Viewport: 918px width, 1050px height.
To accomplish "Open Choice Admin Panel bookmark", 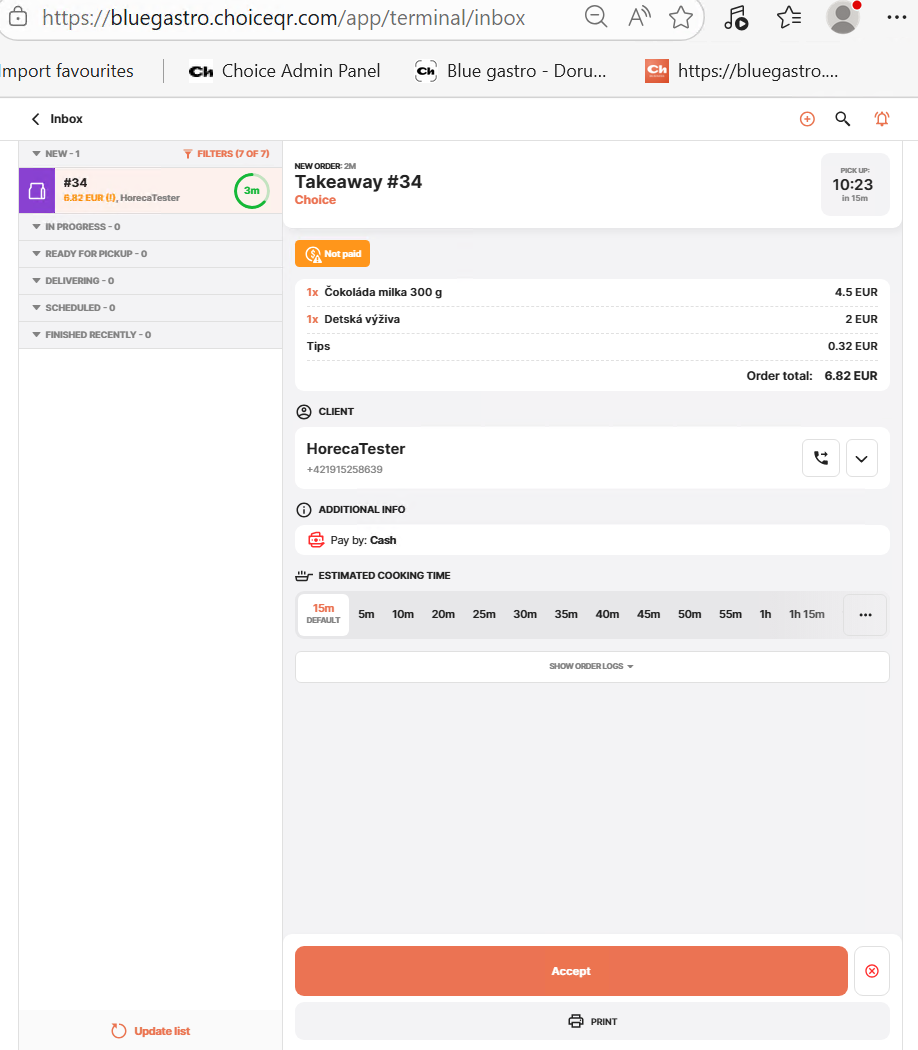I will [x=285, y=71].
